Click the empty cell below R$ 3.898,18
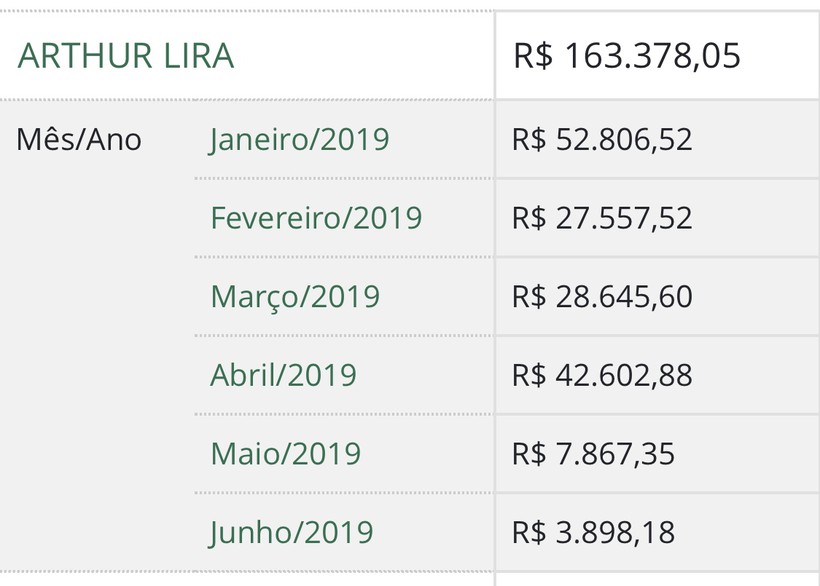The width and height of the screenshot is (820, 586). click(657, 579)
